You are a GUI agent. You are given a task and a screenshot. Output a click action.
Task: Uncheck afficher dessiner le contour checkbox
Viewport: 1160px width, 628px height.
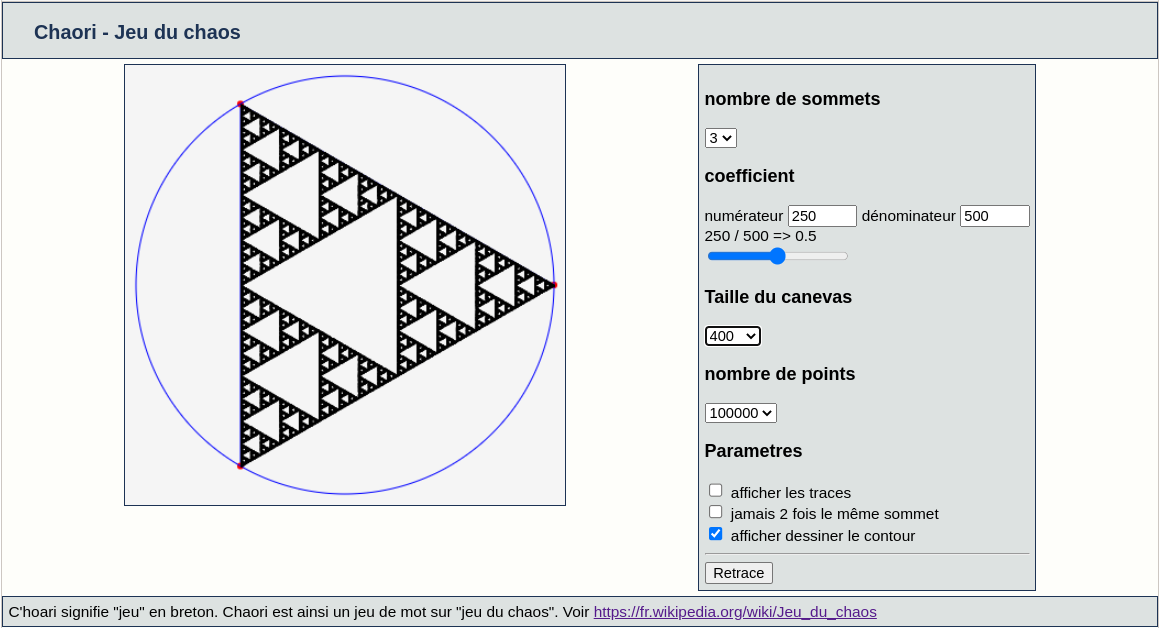(x=715, y=534)
